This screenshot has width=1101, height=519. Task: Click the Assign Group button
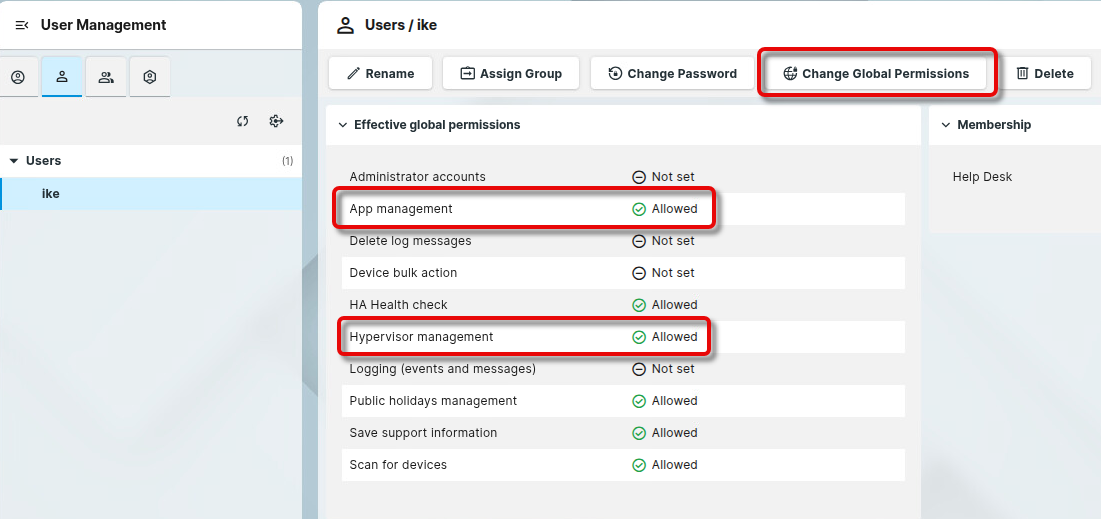(511, 73)
